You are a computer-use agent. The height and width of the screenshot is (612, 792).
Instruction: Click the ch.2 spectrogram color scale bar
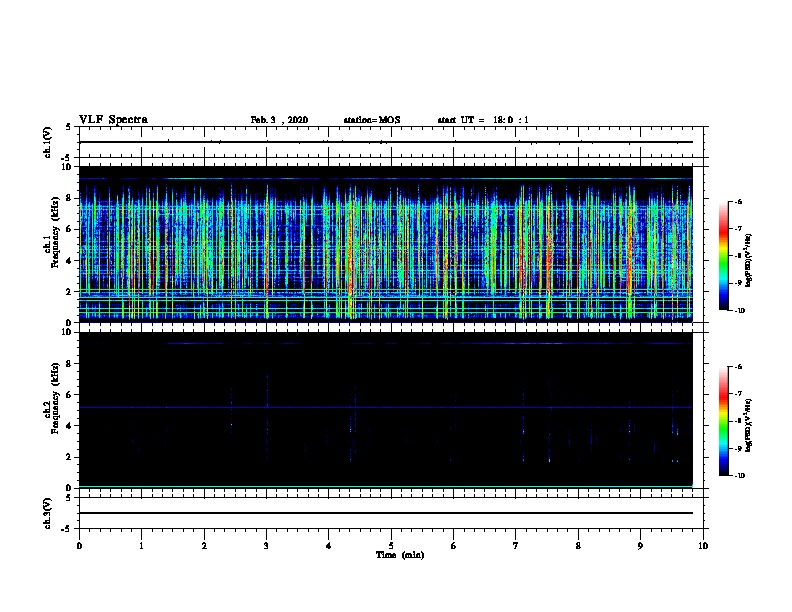coord(724,421)
